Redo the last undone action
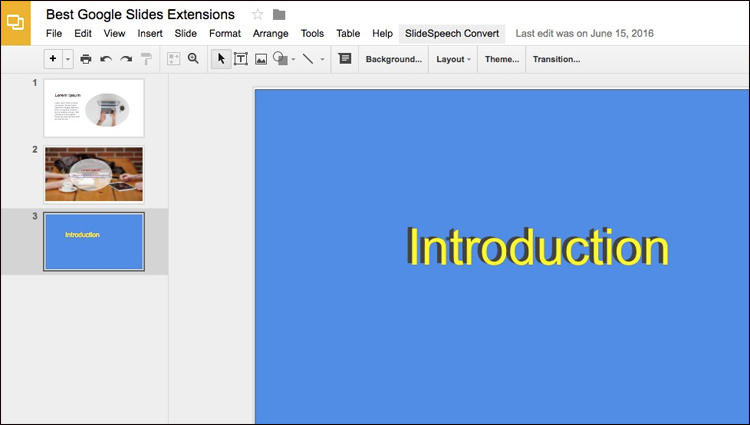 pos(126,59)
